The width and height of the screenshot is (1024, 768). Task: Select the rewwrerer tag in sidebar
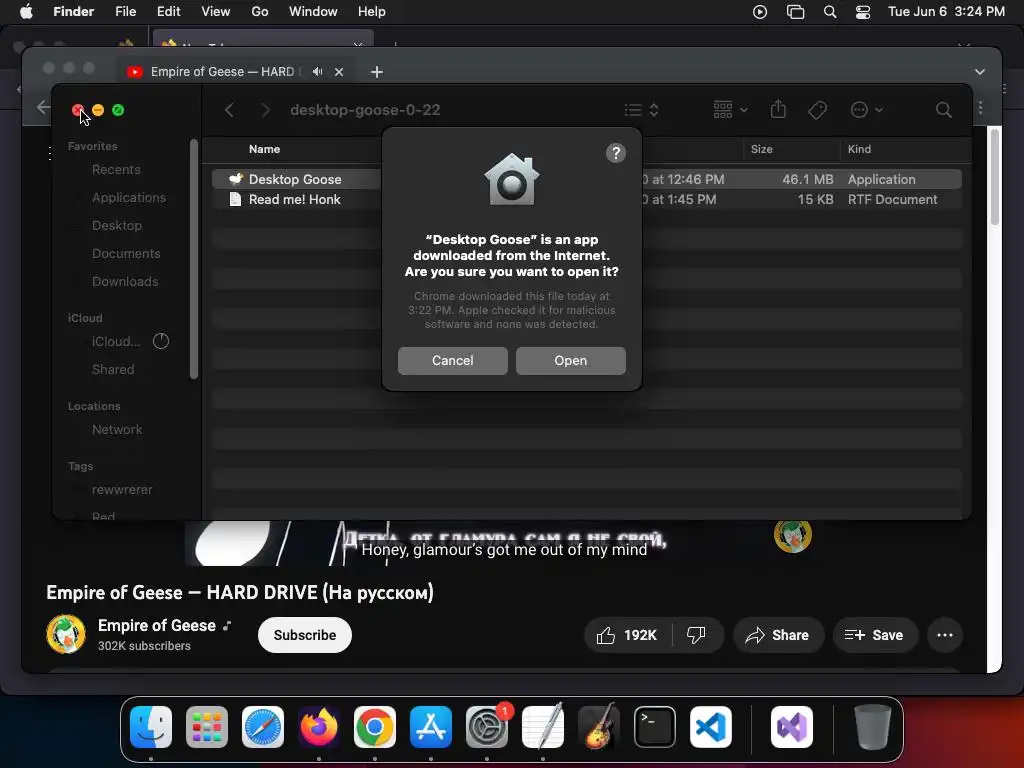121,490
